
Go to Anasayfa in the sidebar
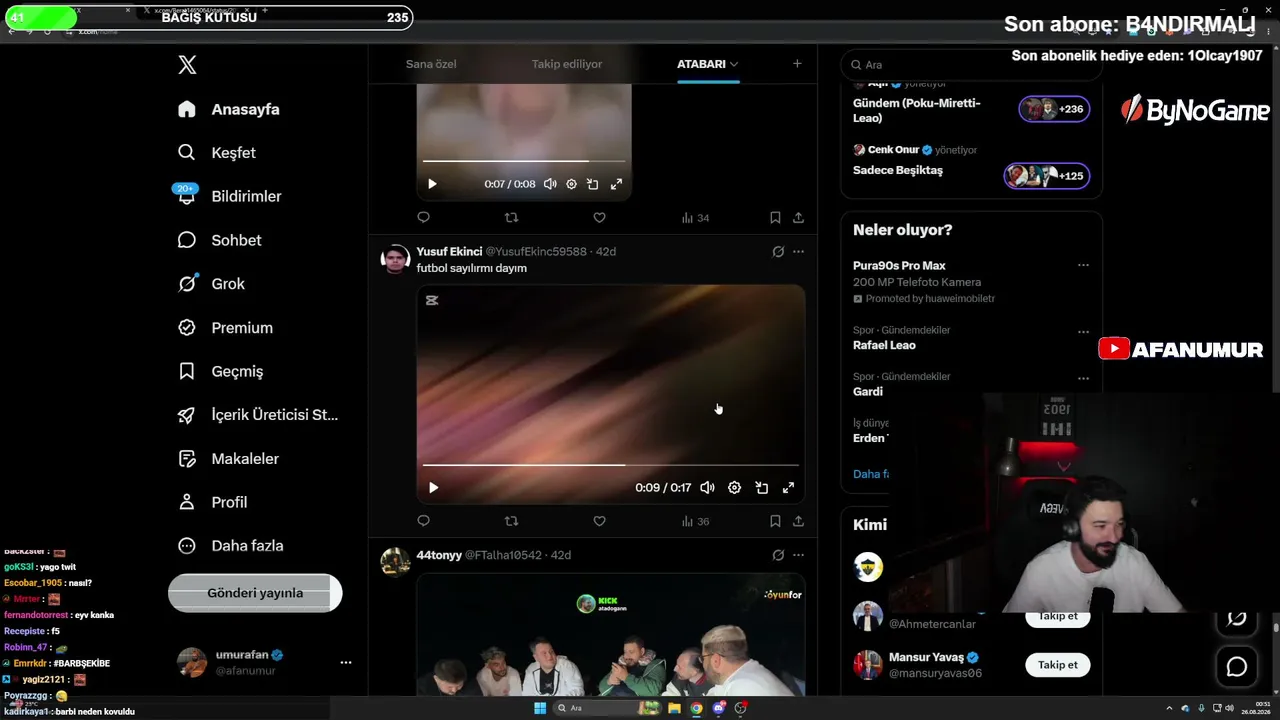pyautogui.click(x=229, y=109)
